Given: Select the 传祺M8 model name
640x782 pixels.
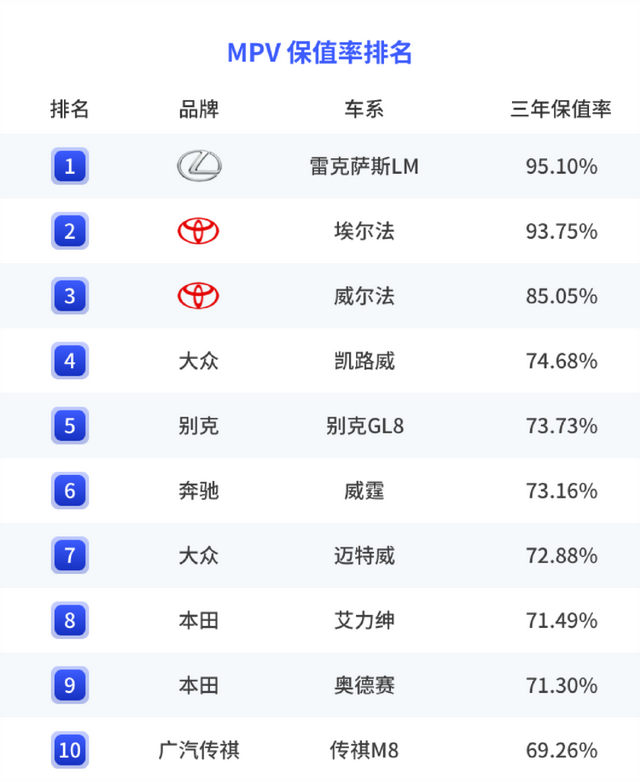Looking at the screenshot, I should point(364,749).
